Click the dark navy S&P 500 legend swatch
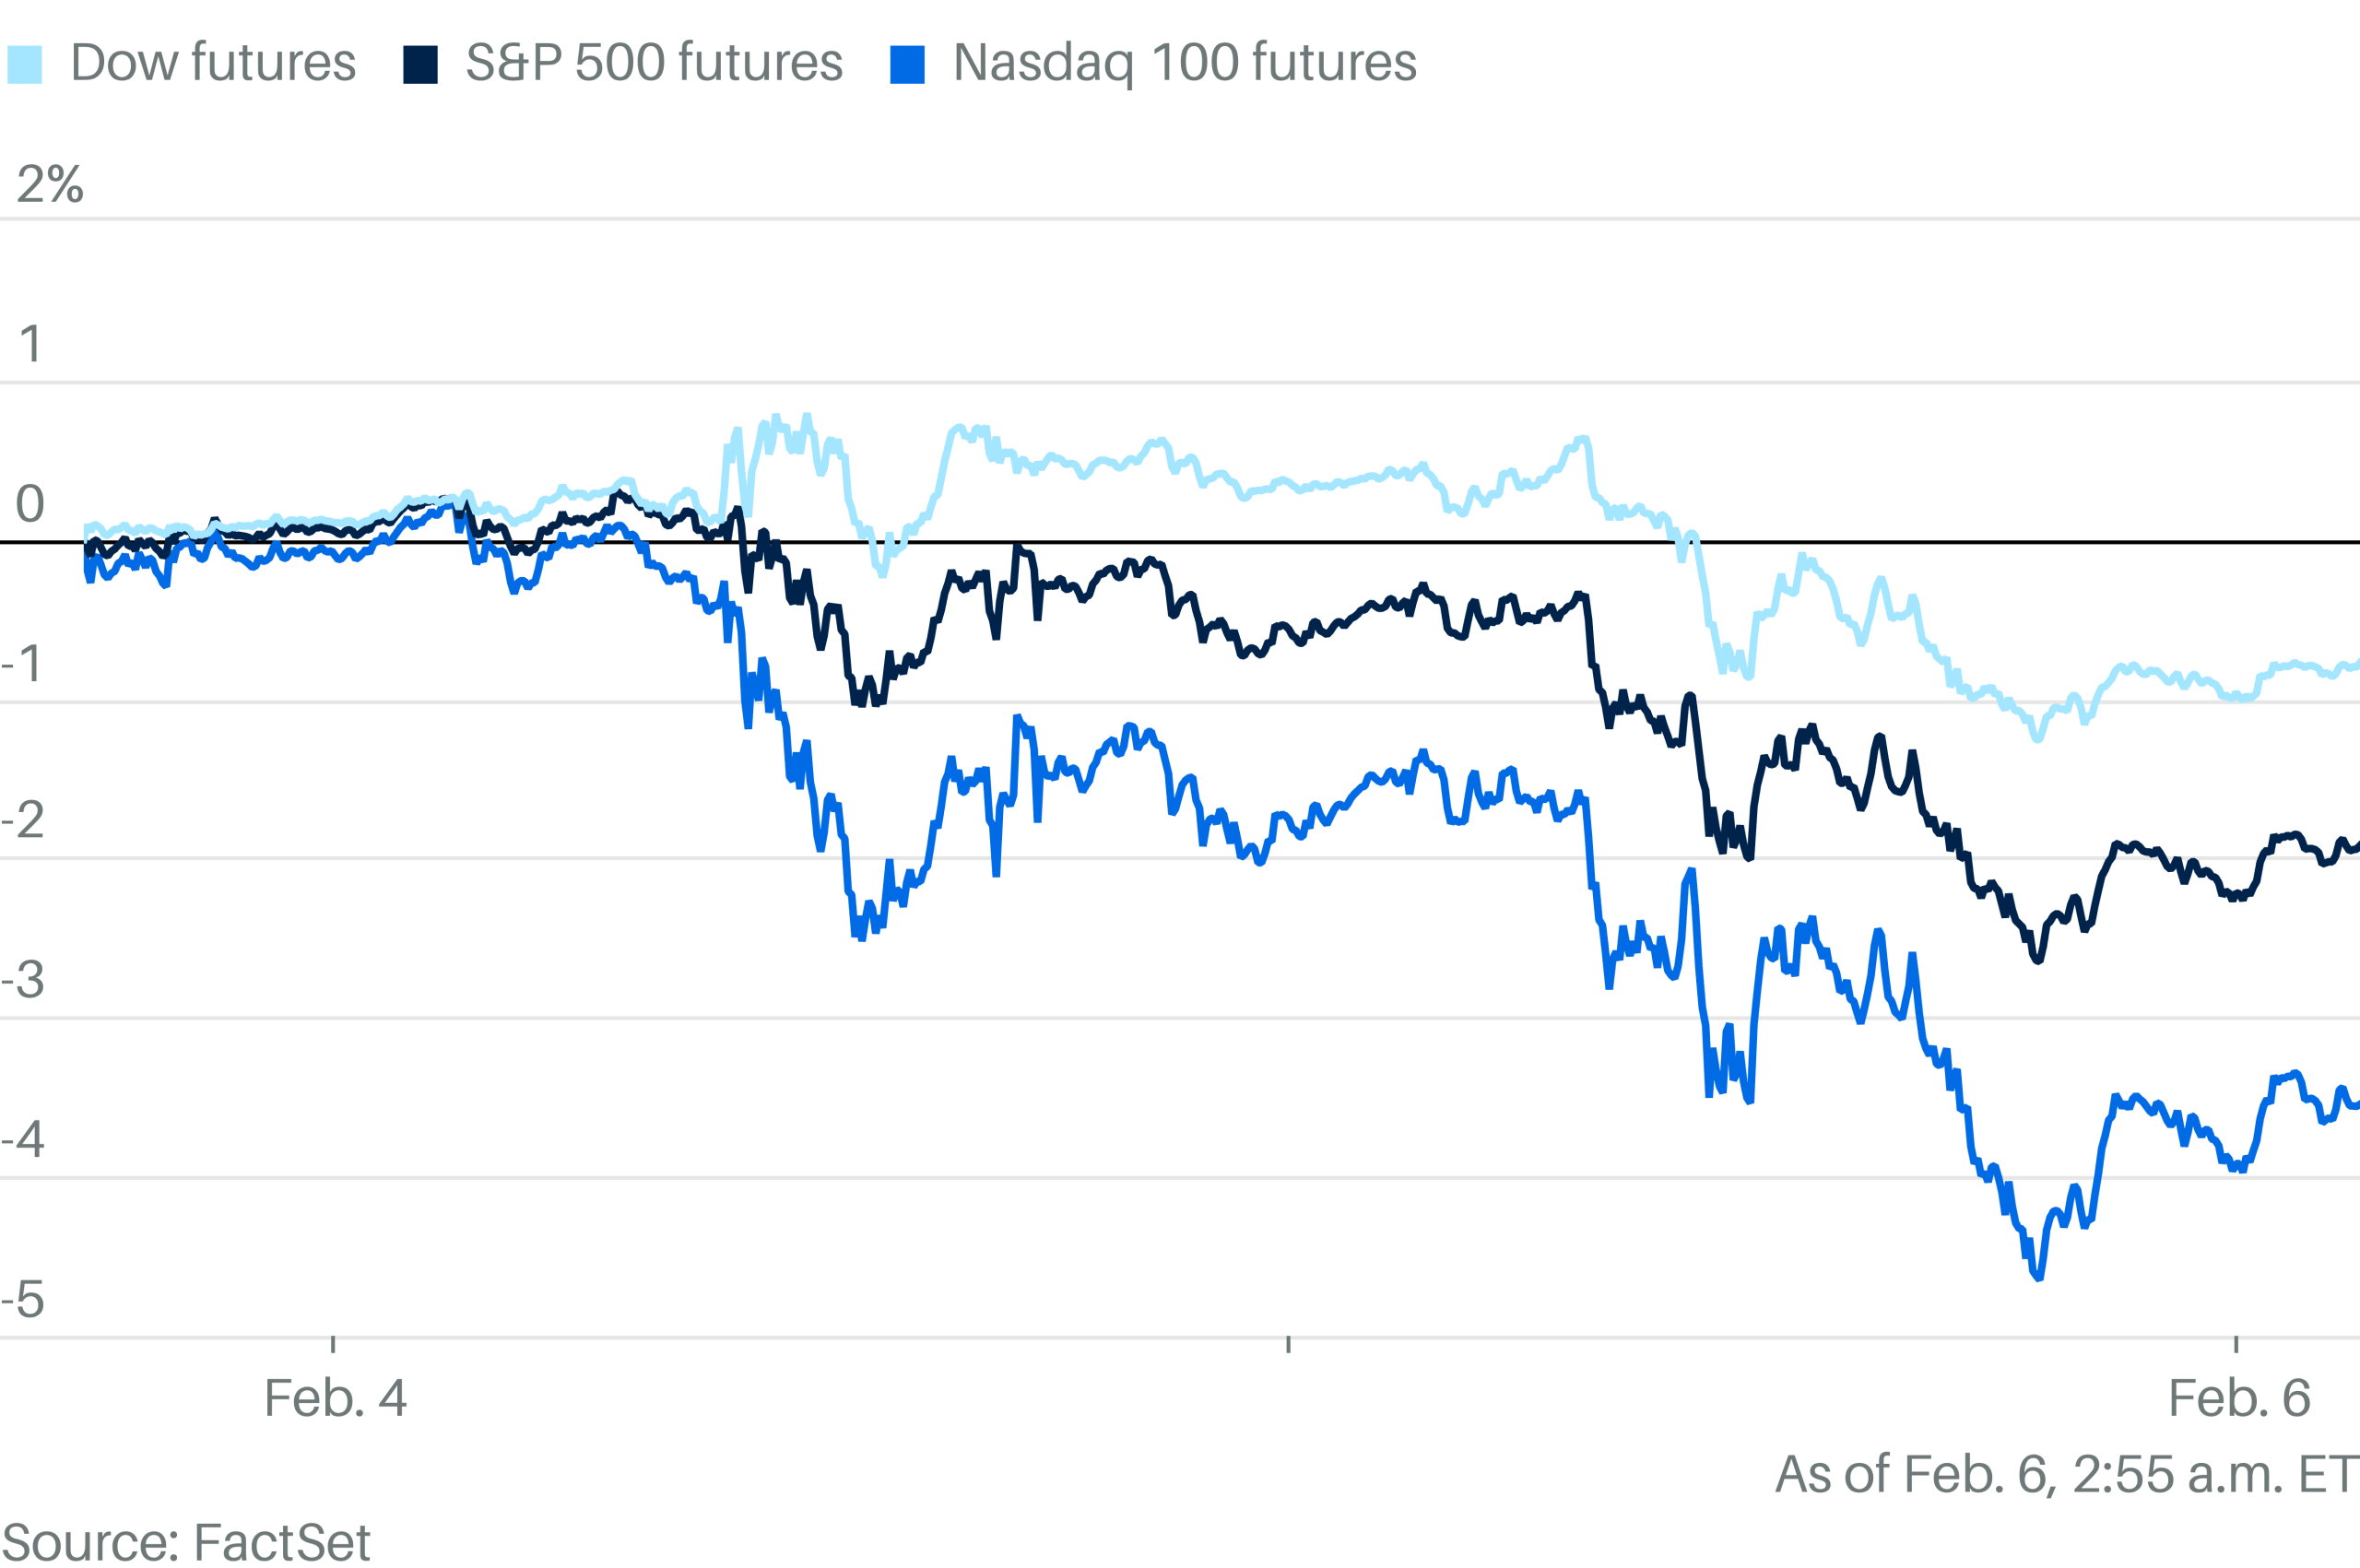 (x=420, y=65)
